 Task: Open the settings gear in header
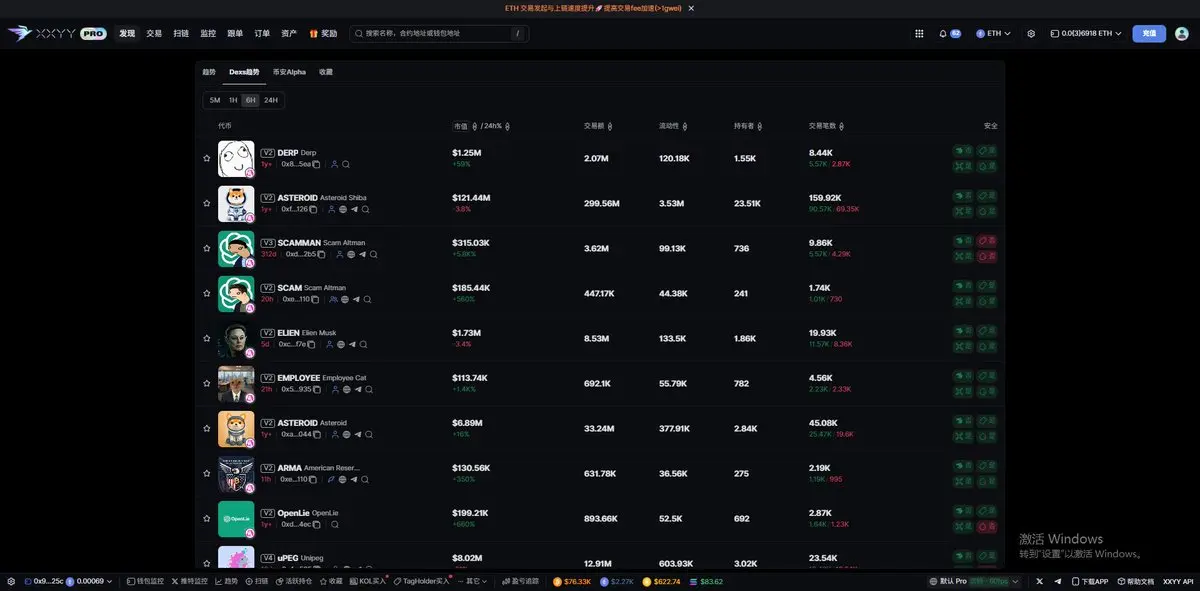pos(1031,33)
